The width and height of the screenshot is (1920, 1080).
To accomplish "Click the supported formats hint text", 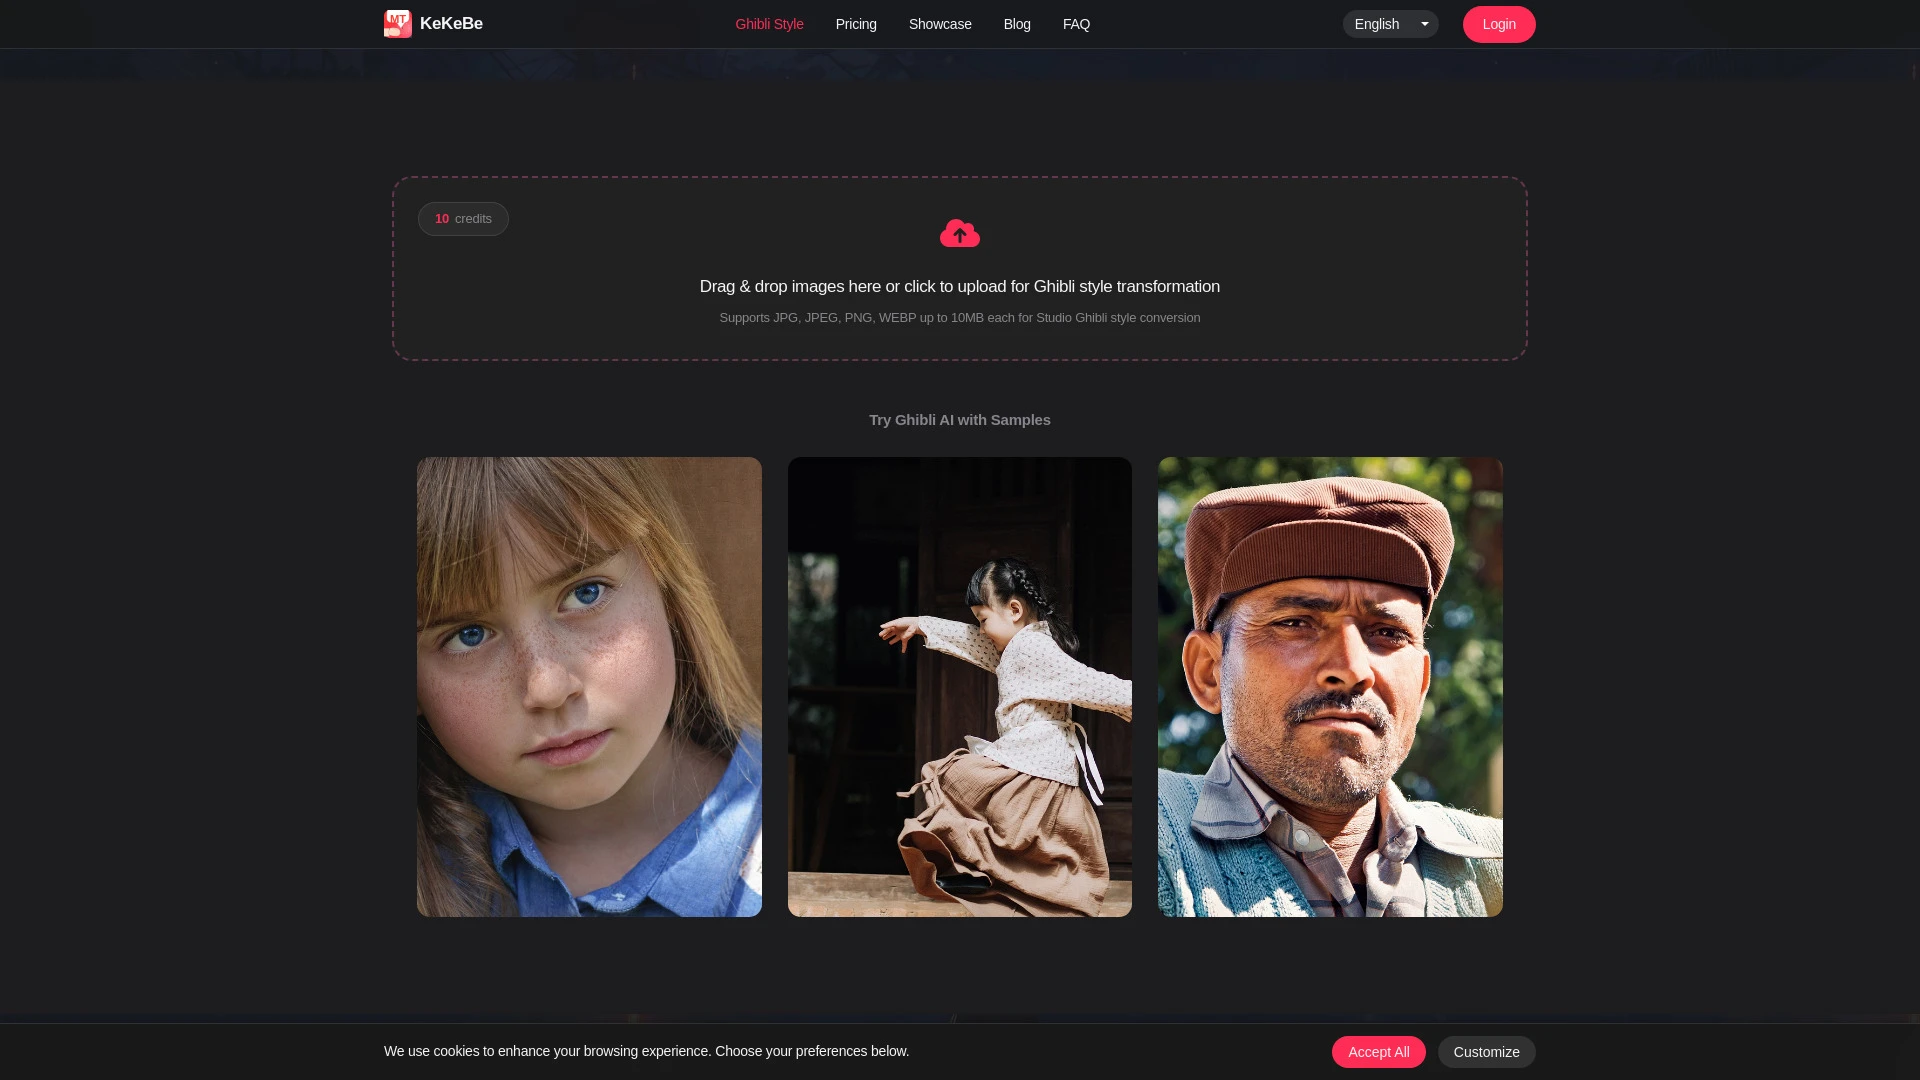I will [x=959, y=318].
